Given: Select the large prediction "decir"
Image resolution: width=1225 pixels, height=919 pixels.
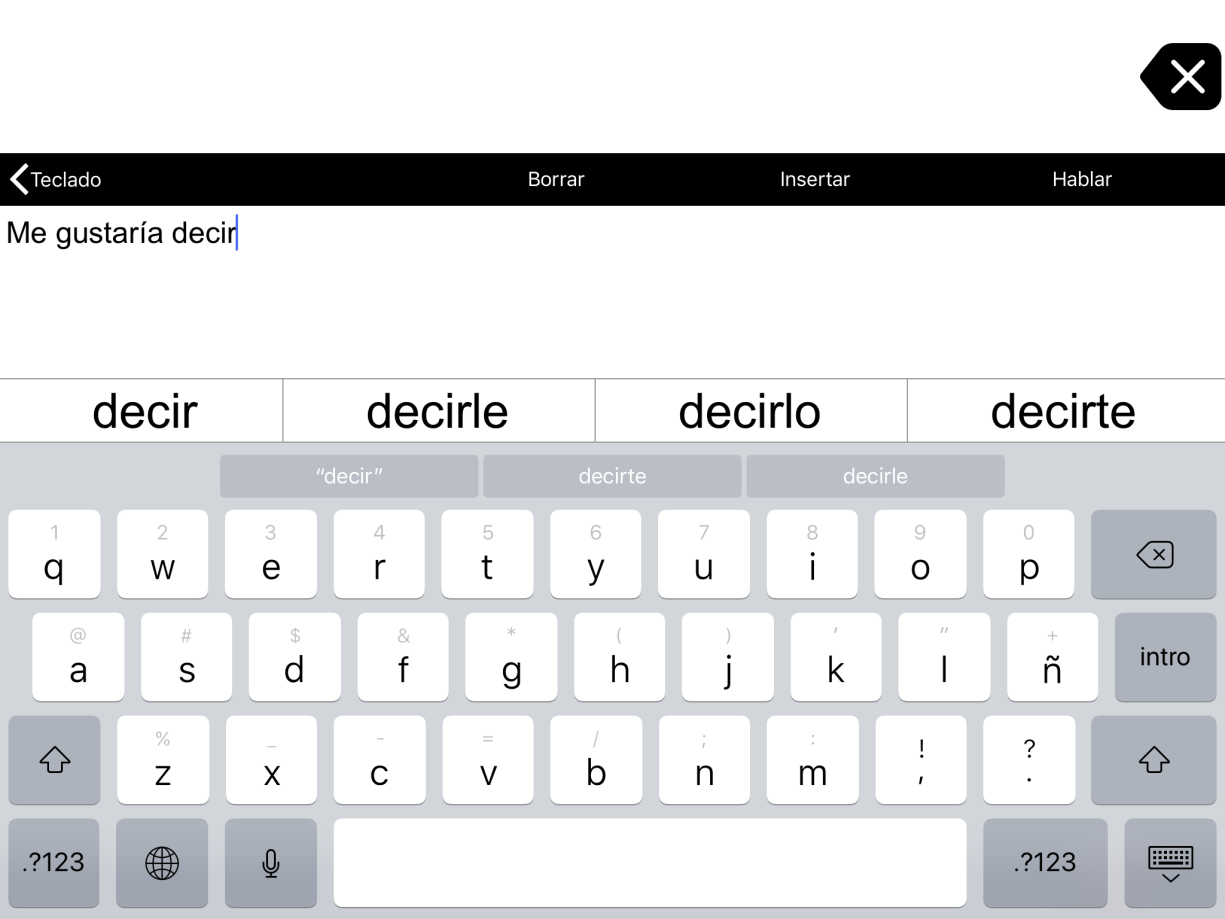Looking at the screenshot, I should click(142, 411).
